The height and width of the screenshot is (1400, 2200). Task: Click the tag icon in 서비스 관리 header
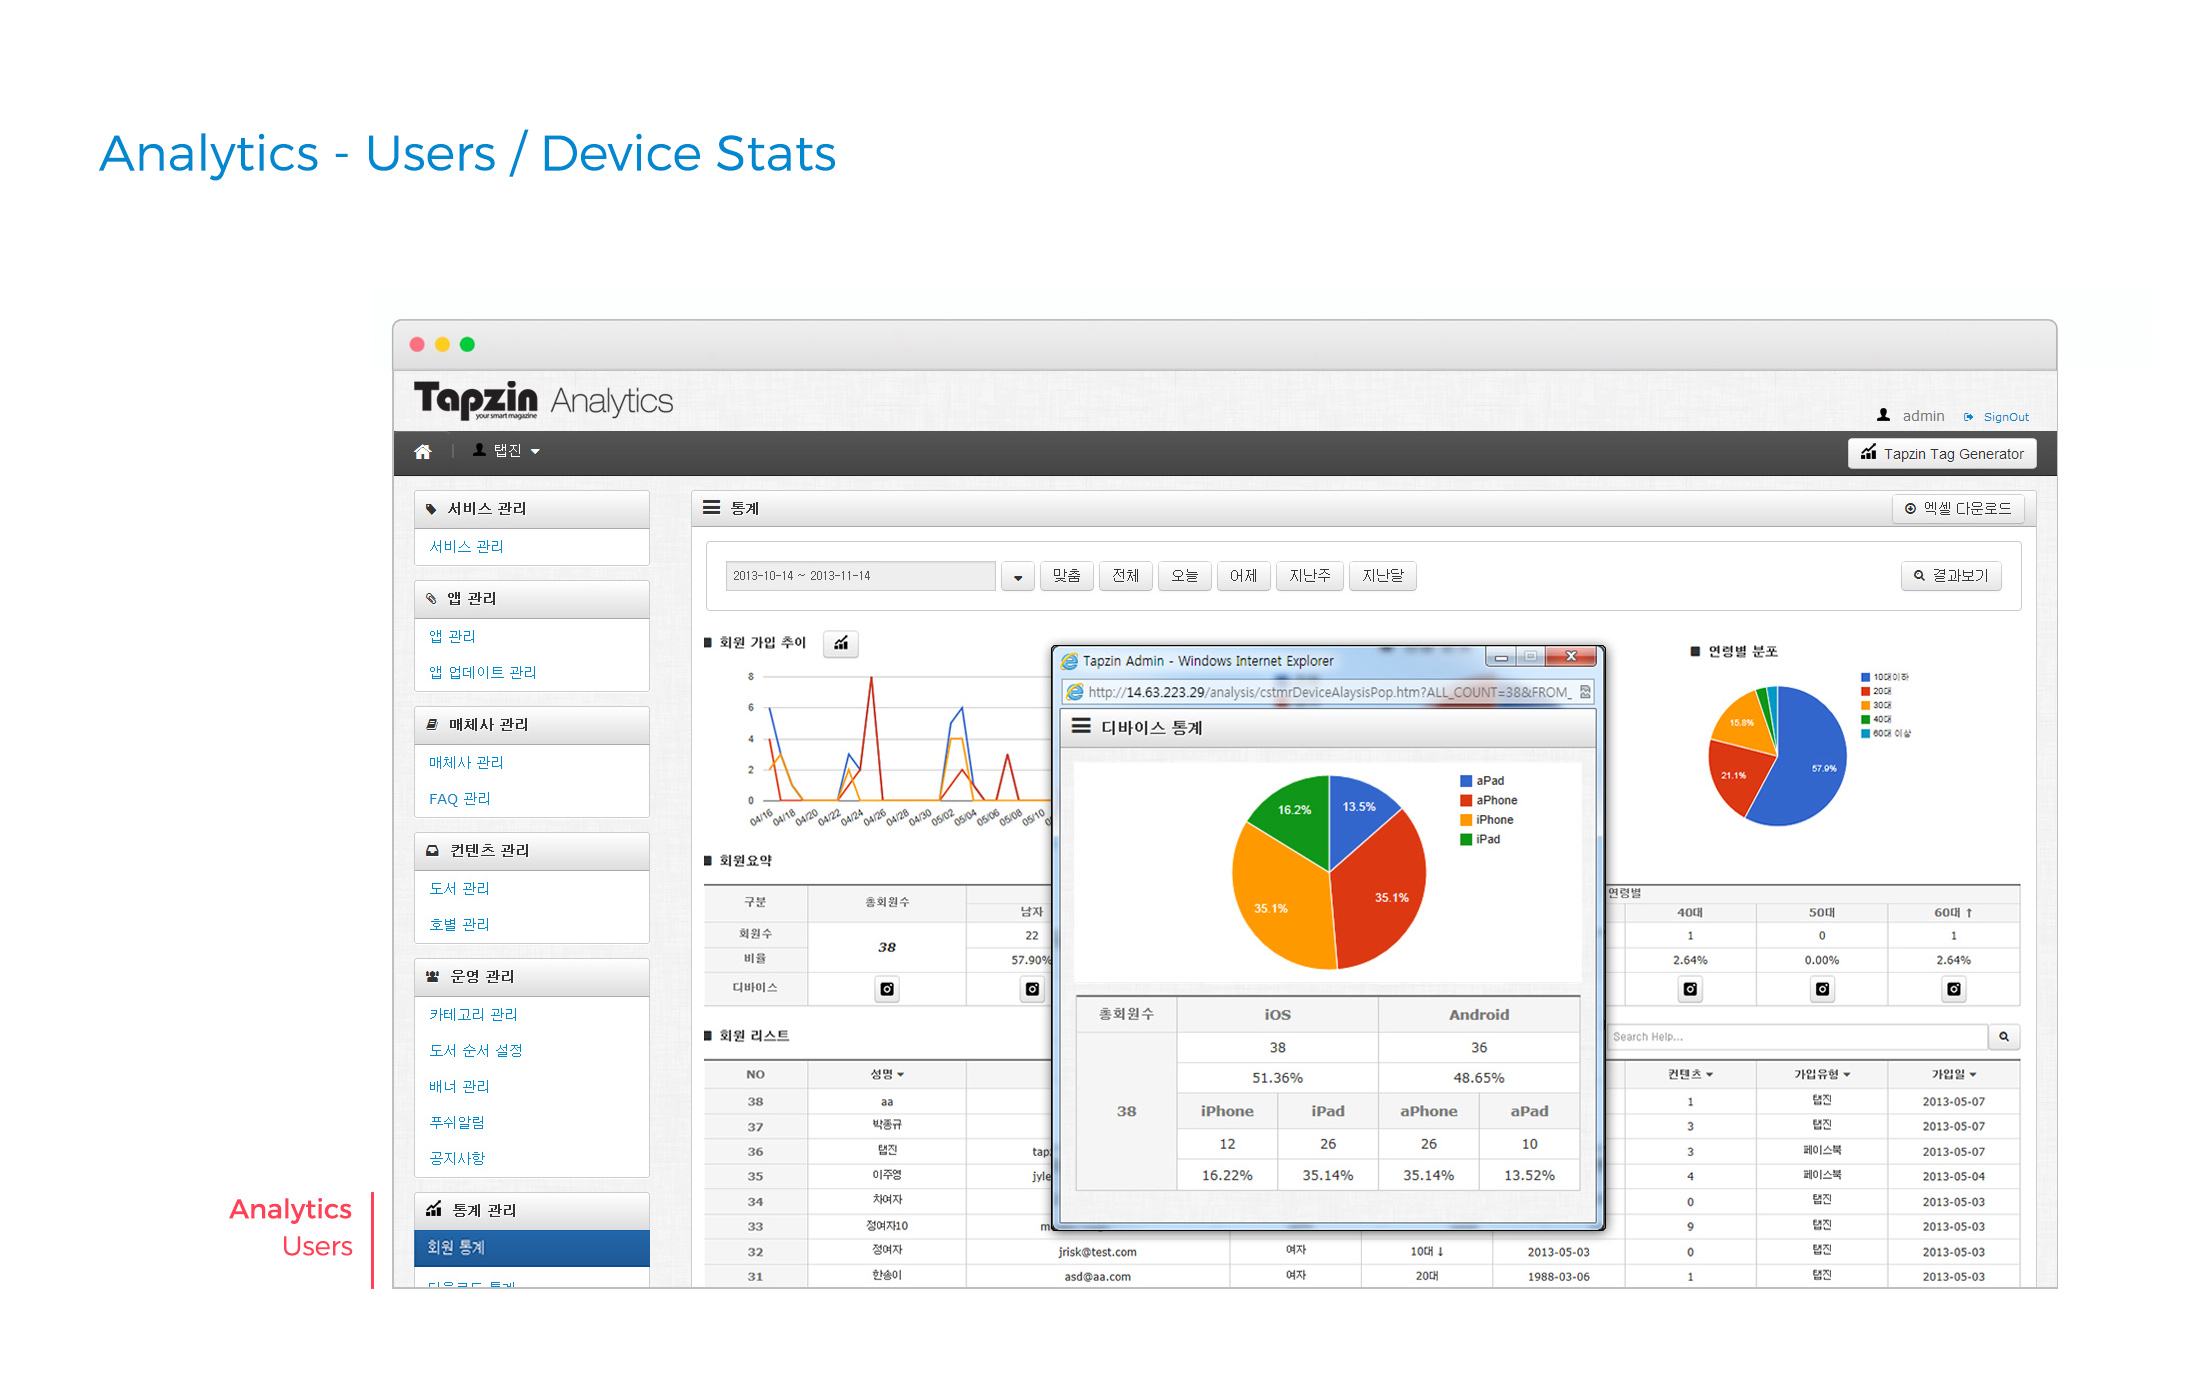[431, 509]
